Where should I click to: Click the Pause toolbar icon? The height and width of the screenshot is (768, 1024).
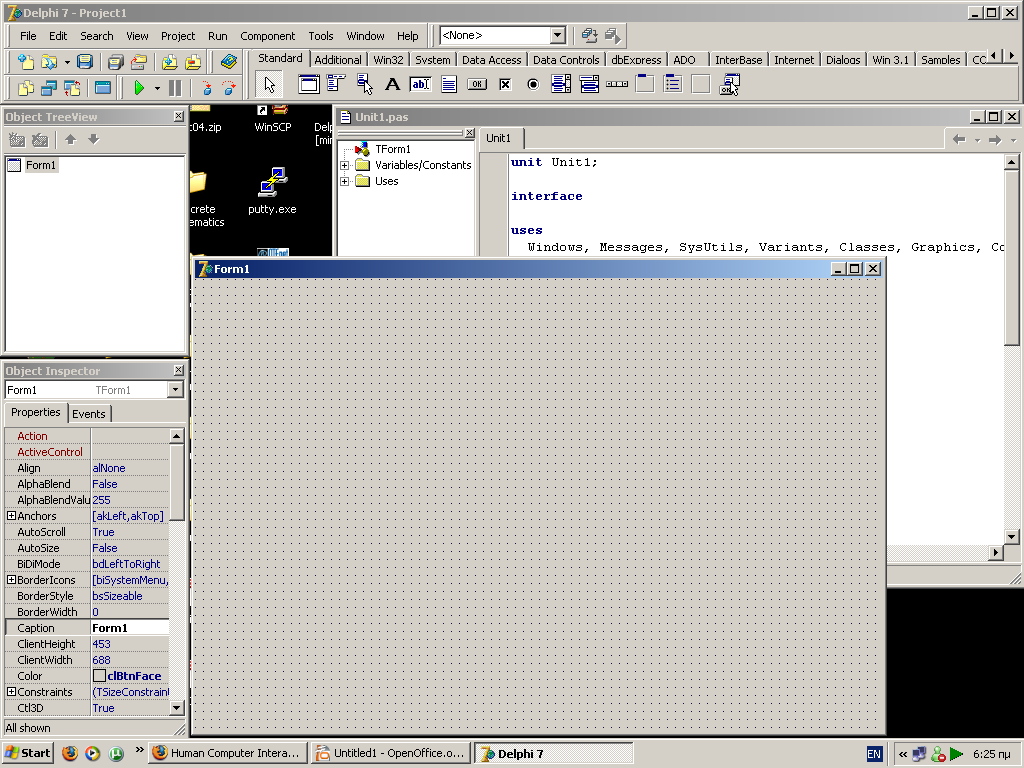(175, 88)
